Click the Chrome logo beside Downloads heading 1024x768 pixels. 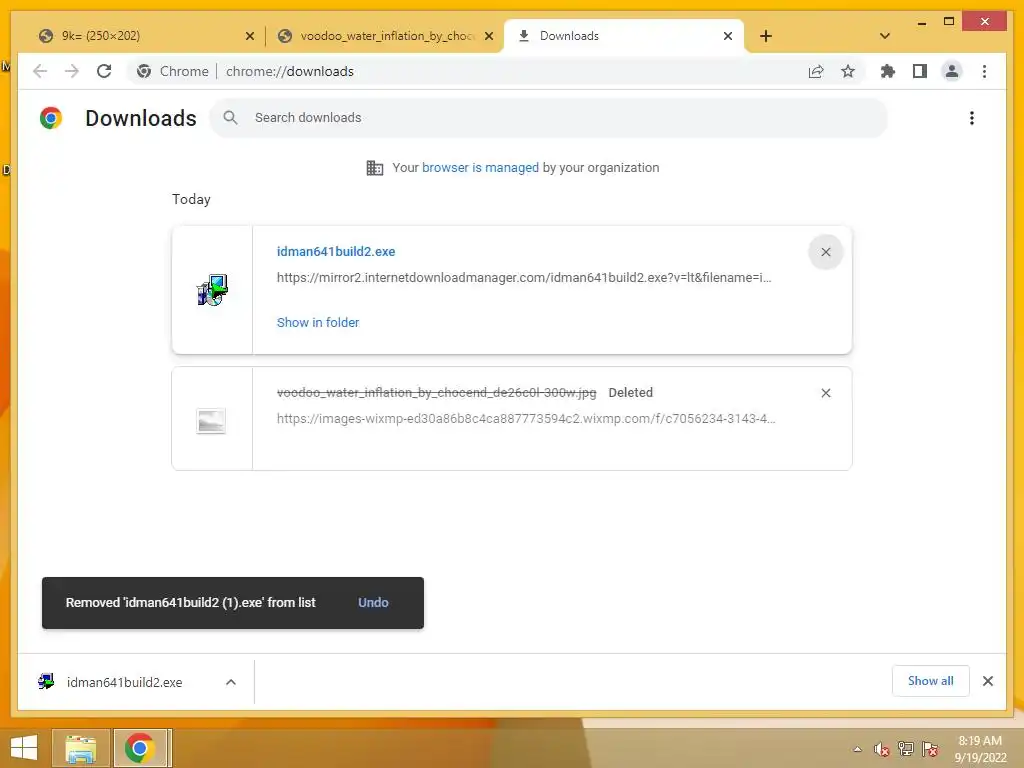pyautogui.click(x=51, y=118)
